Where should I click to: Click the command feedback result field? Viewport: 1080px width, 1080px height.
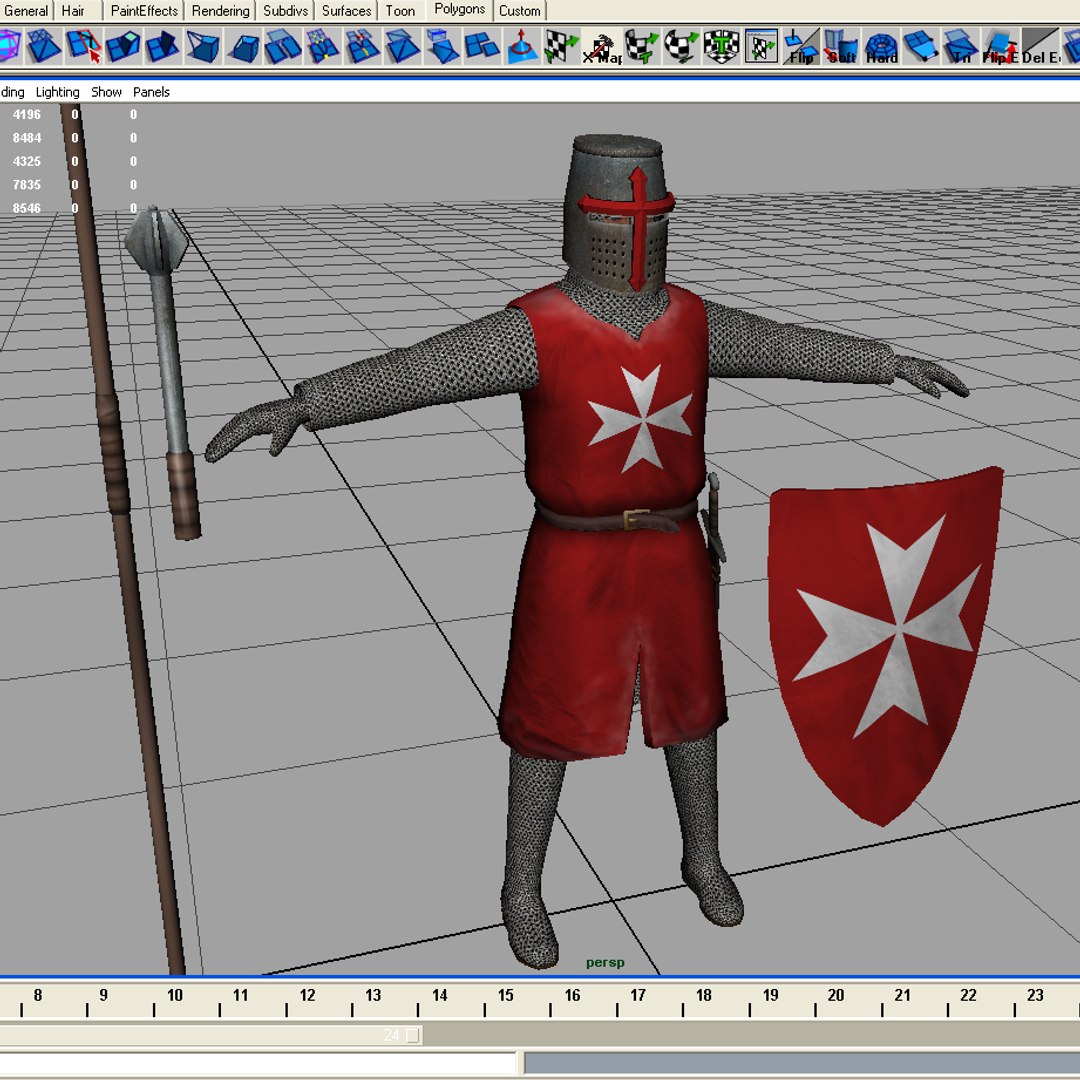(x=802, y=1063)
